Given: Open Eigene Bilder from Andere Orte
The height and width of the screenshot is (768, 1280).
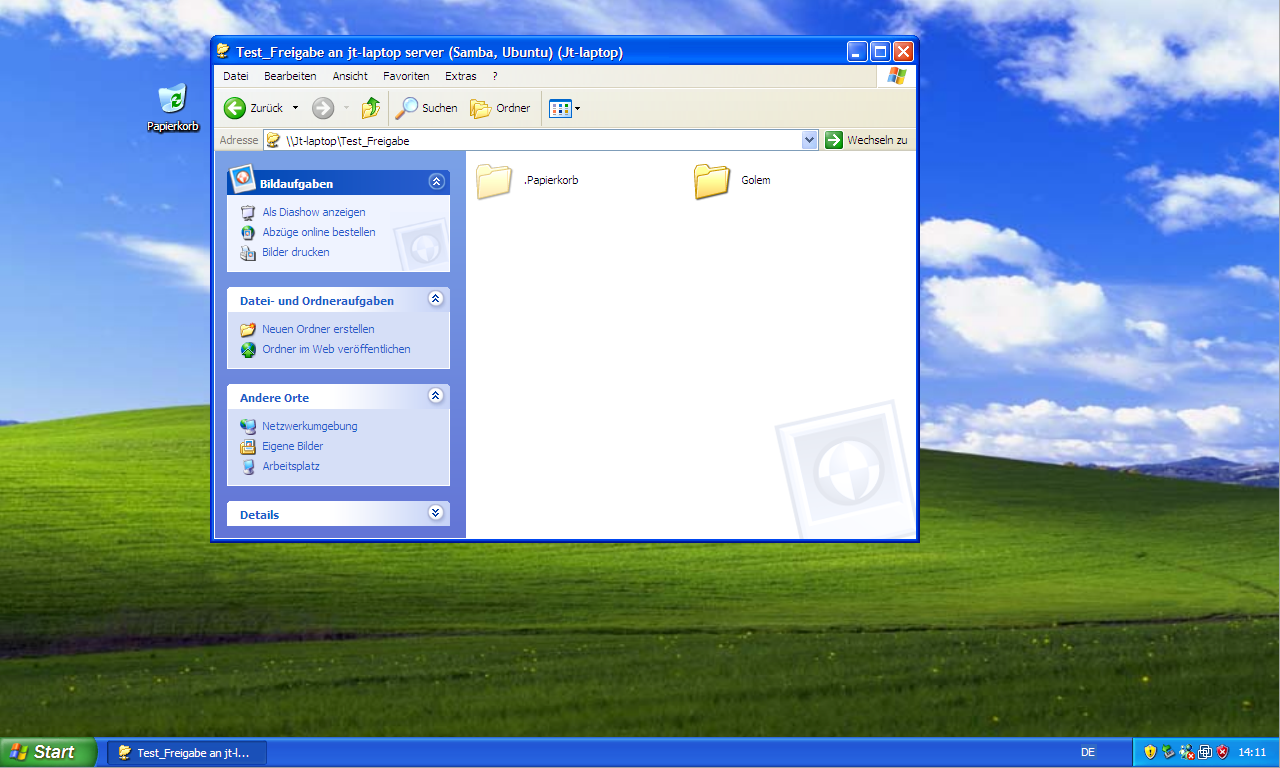Looking at the screenshot, I should tap(293, 446).
